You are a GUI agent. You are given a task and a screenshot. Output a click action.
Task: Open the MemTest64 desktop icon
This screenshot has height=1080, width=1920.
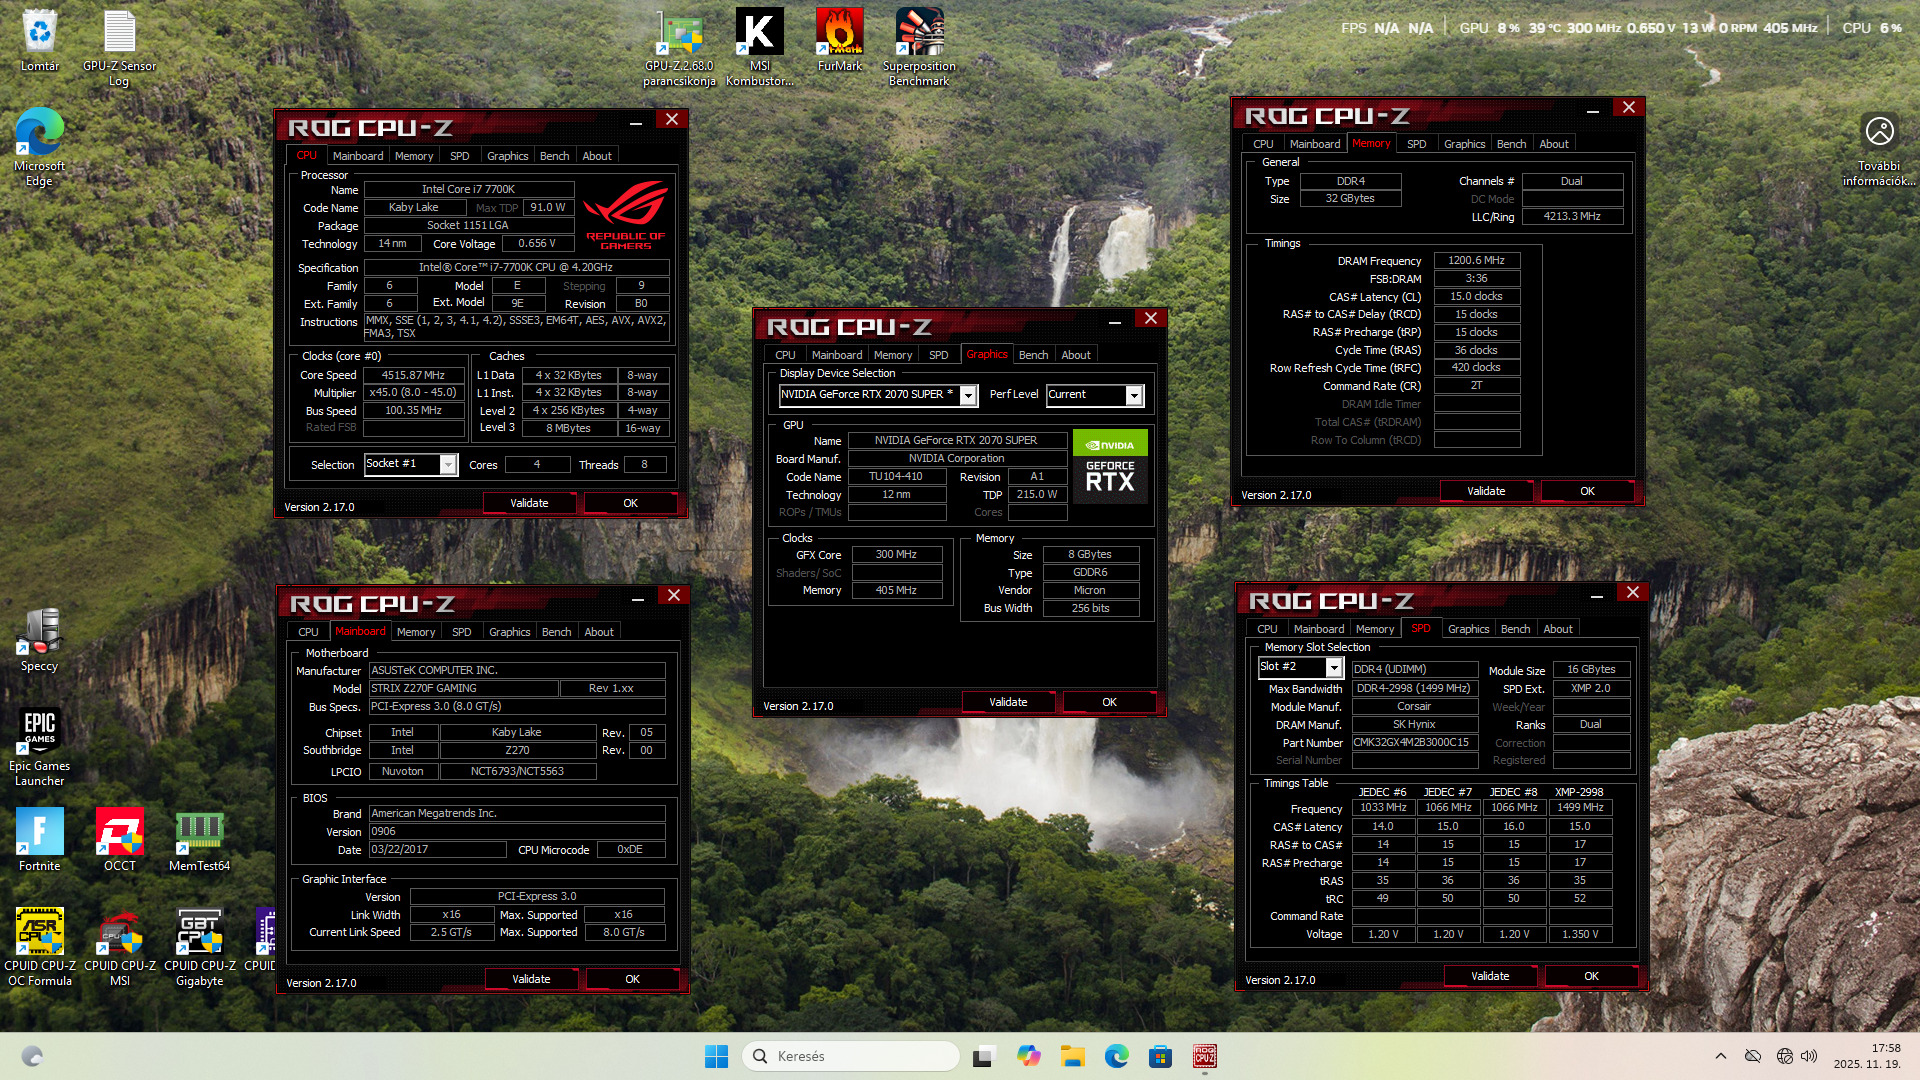point(199,833)
